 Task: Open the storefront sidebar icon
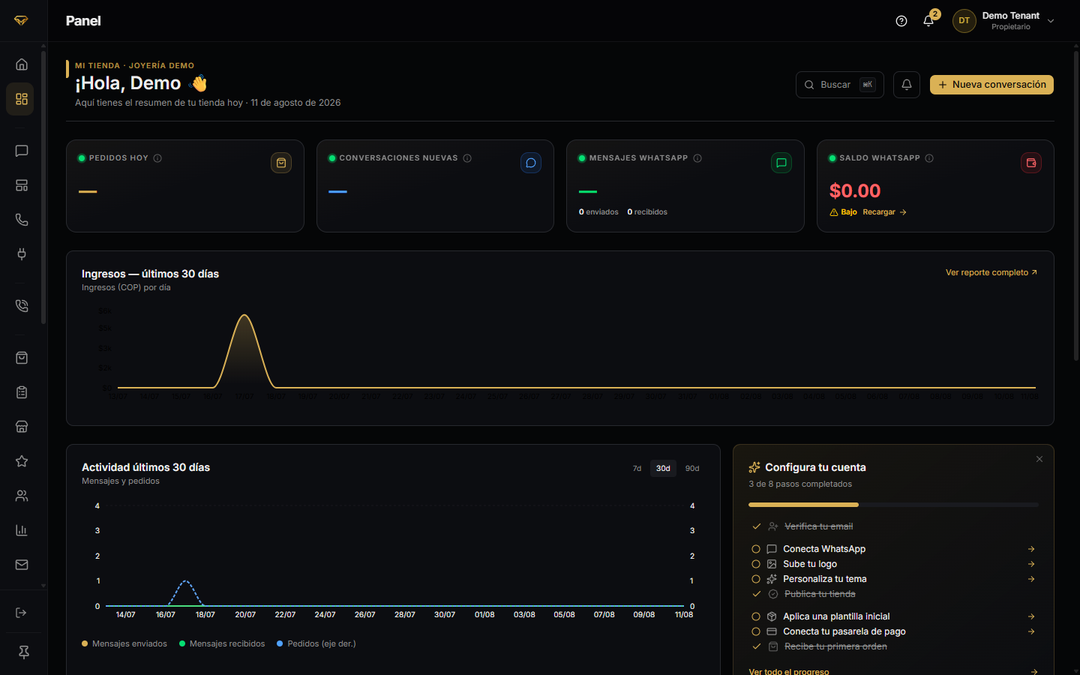click(x=21, y=426)
